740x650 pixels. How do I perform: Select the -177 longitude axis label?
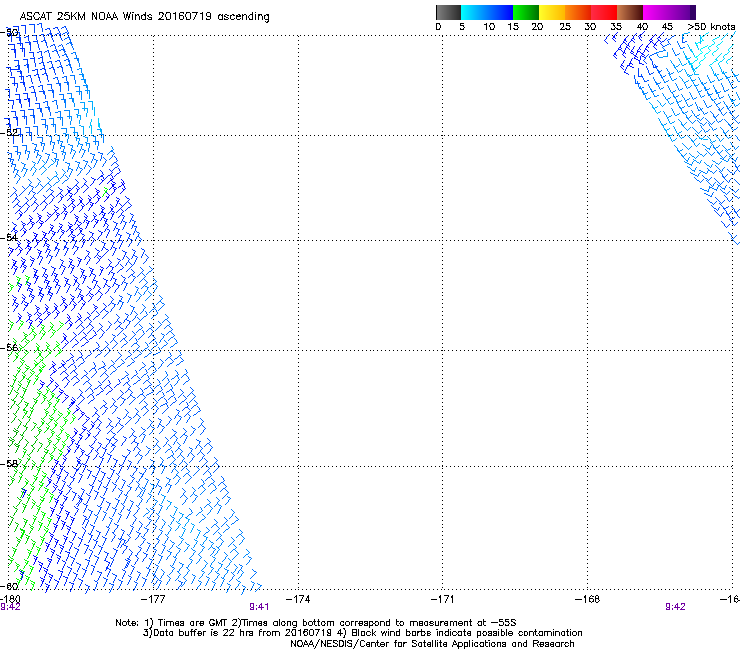pyautogui.click(x=153, y=599)
